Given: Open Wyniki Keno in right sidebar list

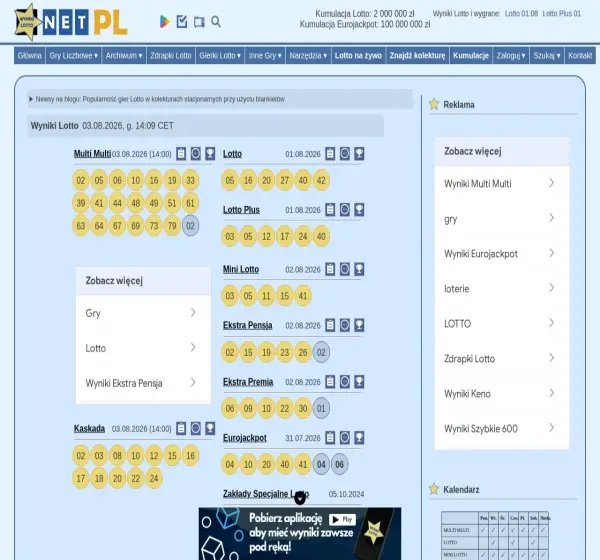Looking at the screenshot, I should coord(502,393).
